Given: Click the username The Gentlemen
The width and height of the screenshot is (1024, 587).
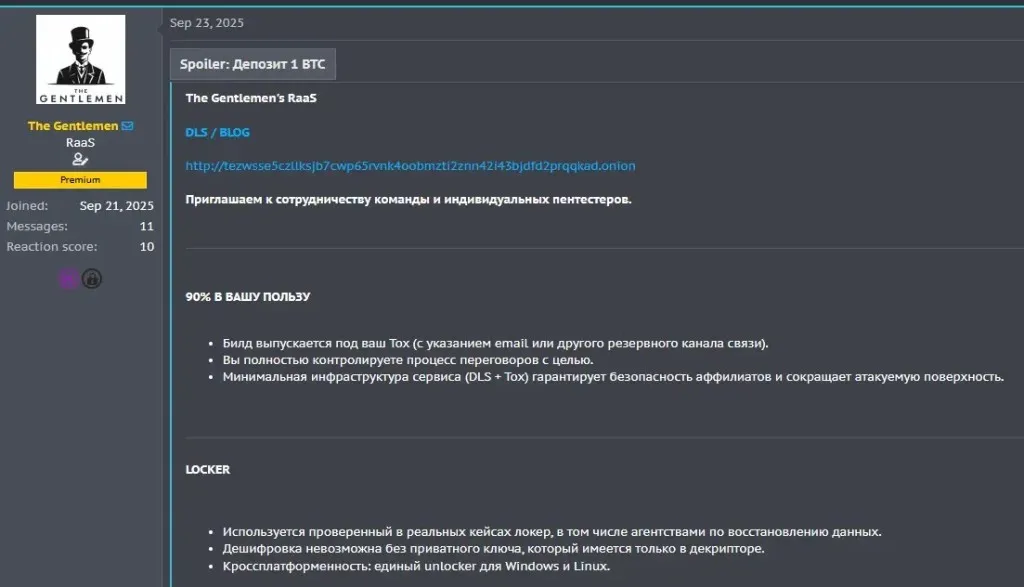Looking at the screenshot, I should (x=72, y=125).
